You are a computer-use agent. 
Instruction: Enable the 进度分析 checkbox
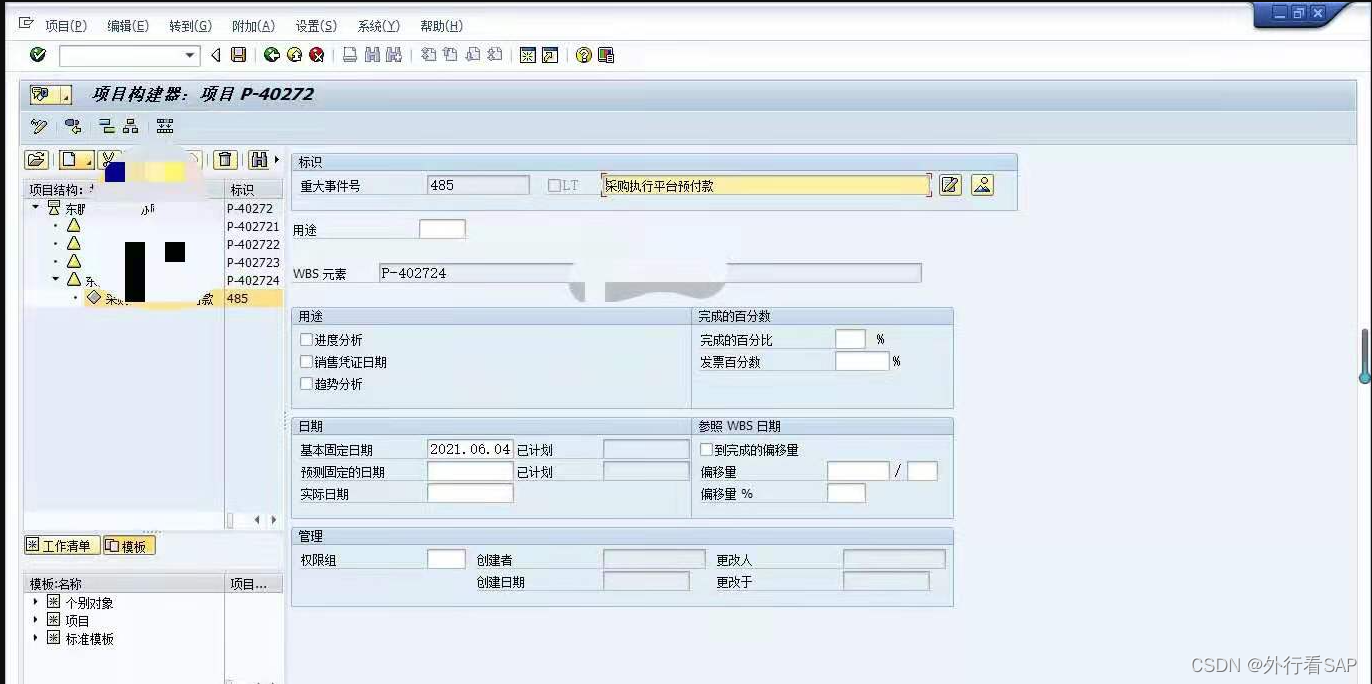tap(307, 340)
